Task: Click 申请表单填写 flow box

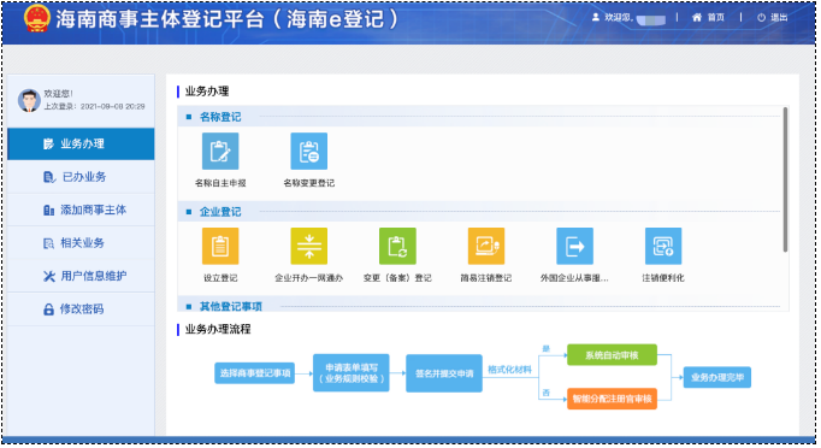Action: click(351, 373)
